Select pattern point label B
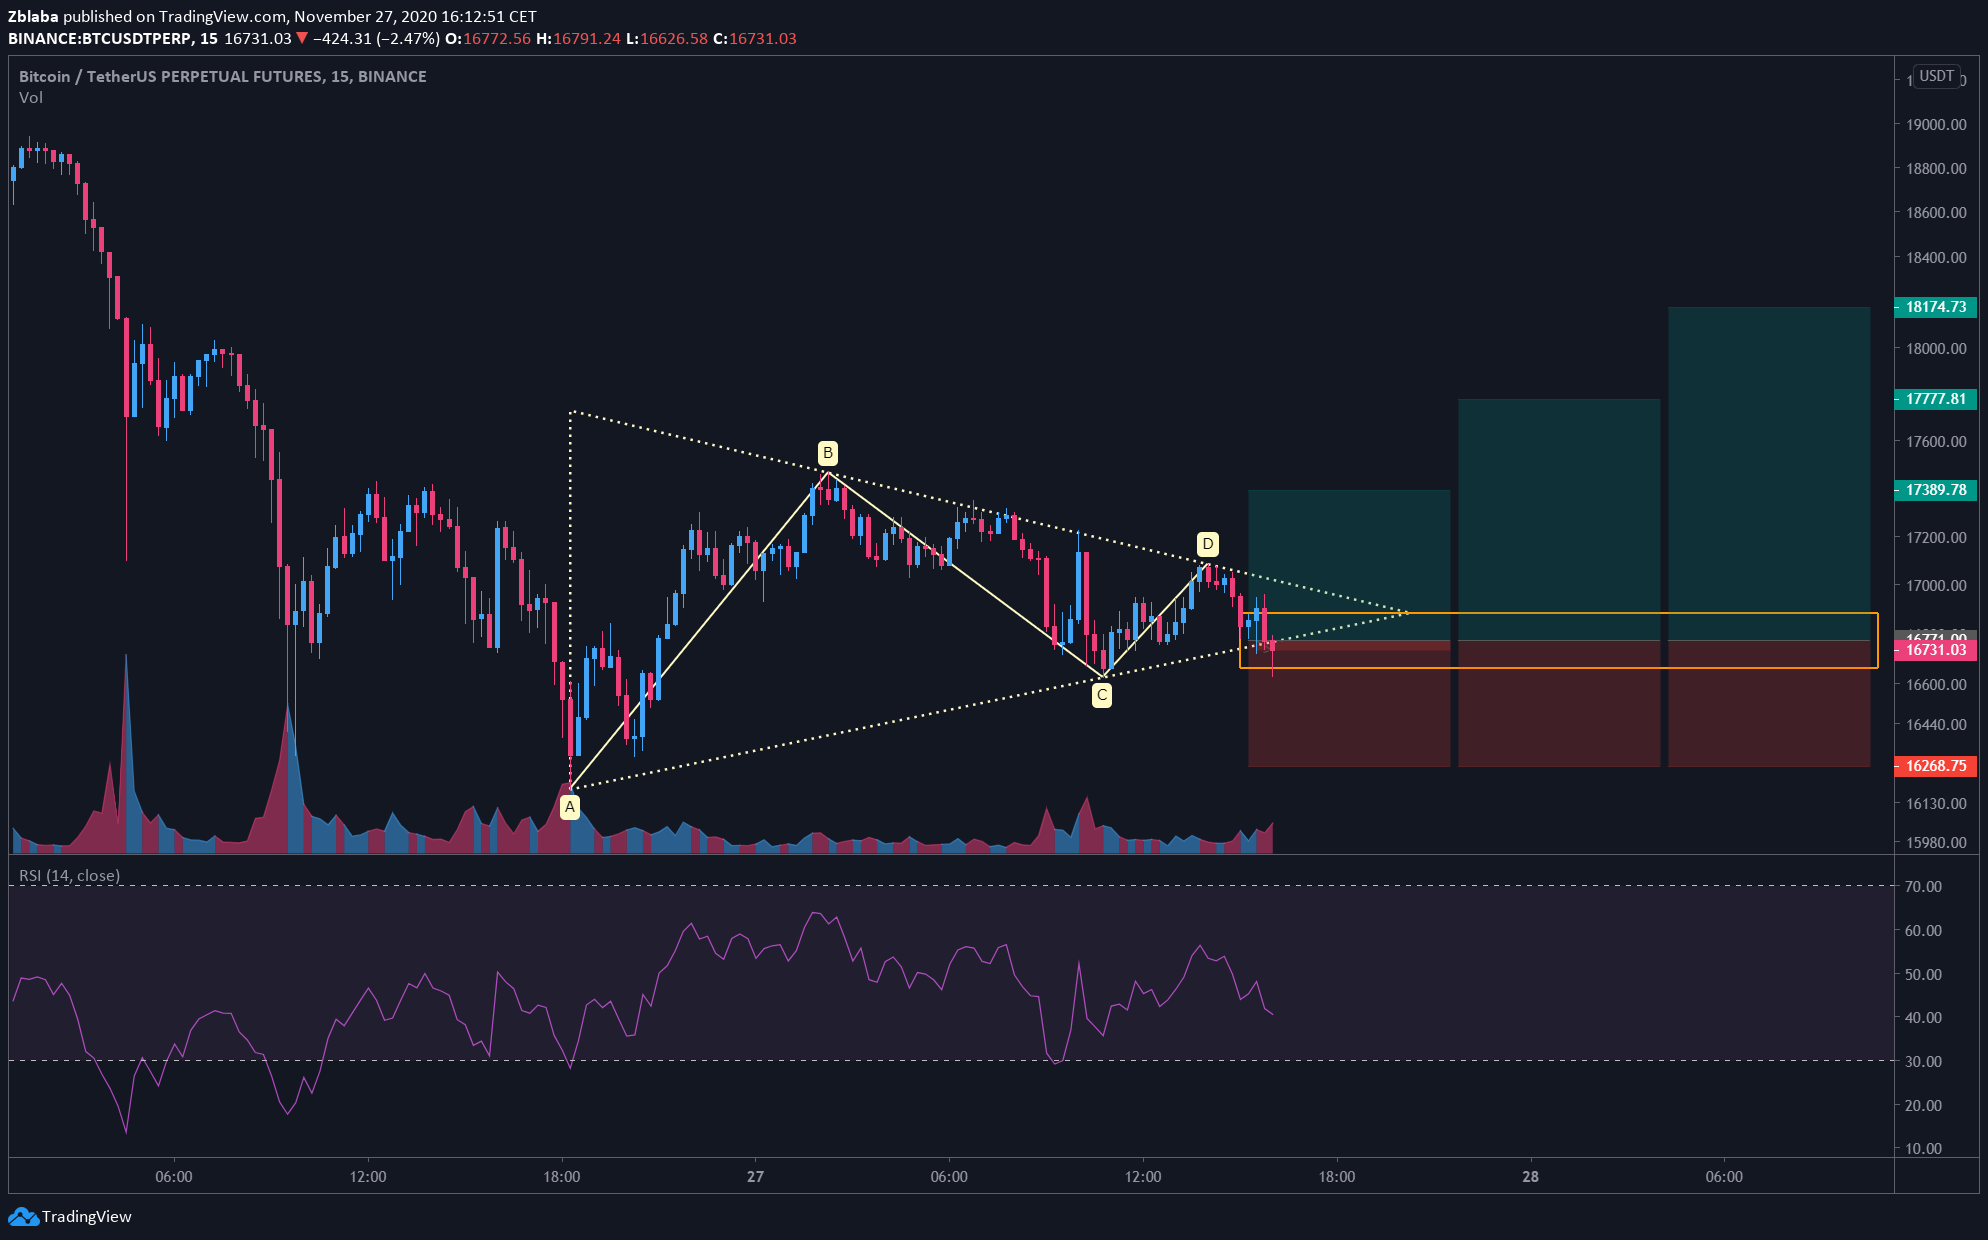 (827, 453)
